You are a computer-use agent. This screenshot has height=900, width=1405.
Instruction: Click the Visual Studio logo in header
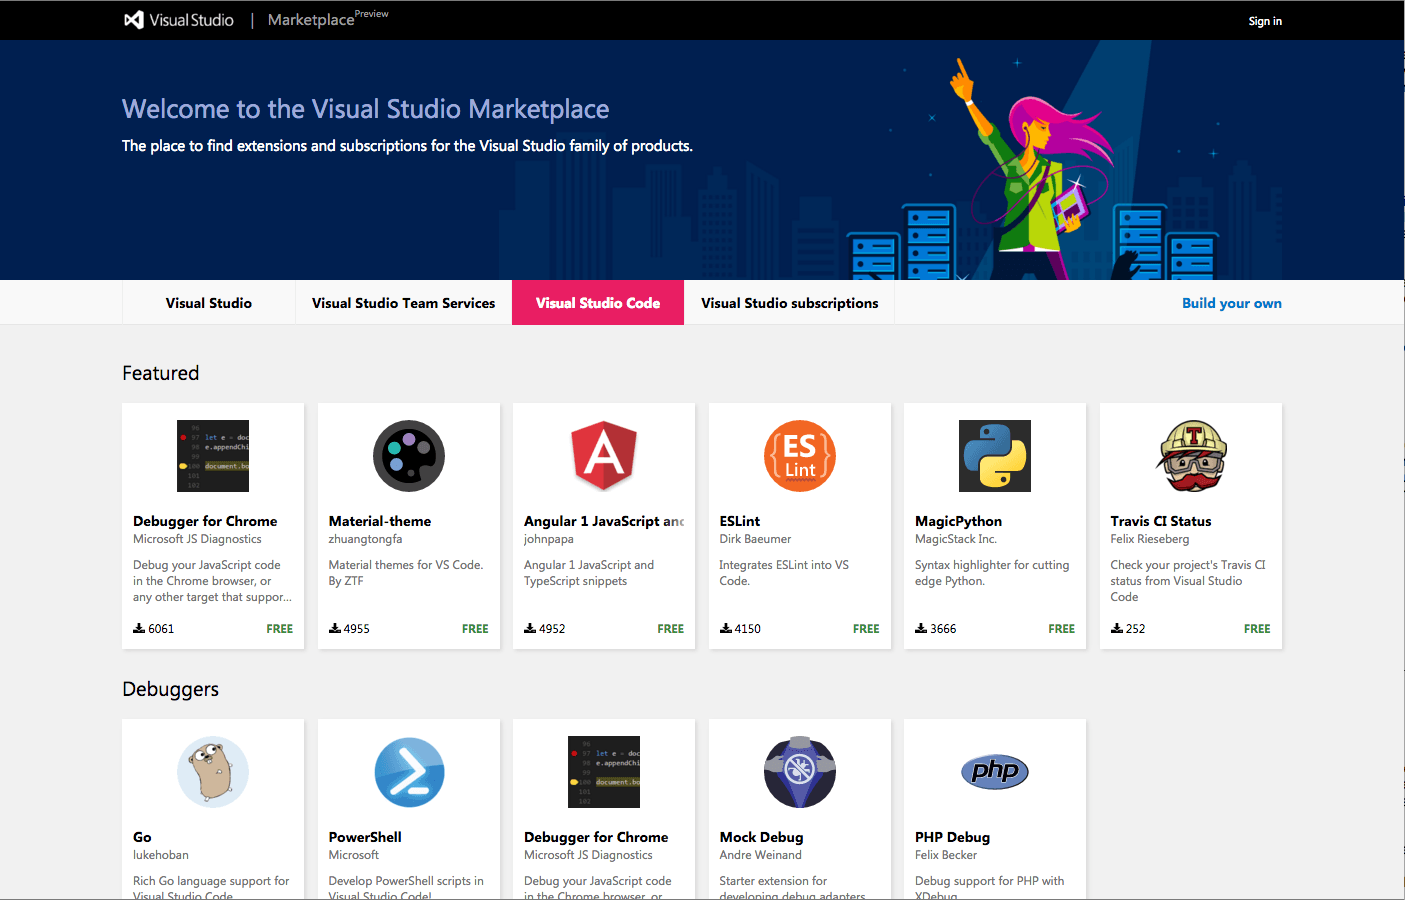[178, 20]
